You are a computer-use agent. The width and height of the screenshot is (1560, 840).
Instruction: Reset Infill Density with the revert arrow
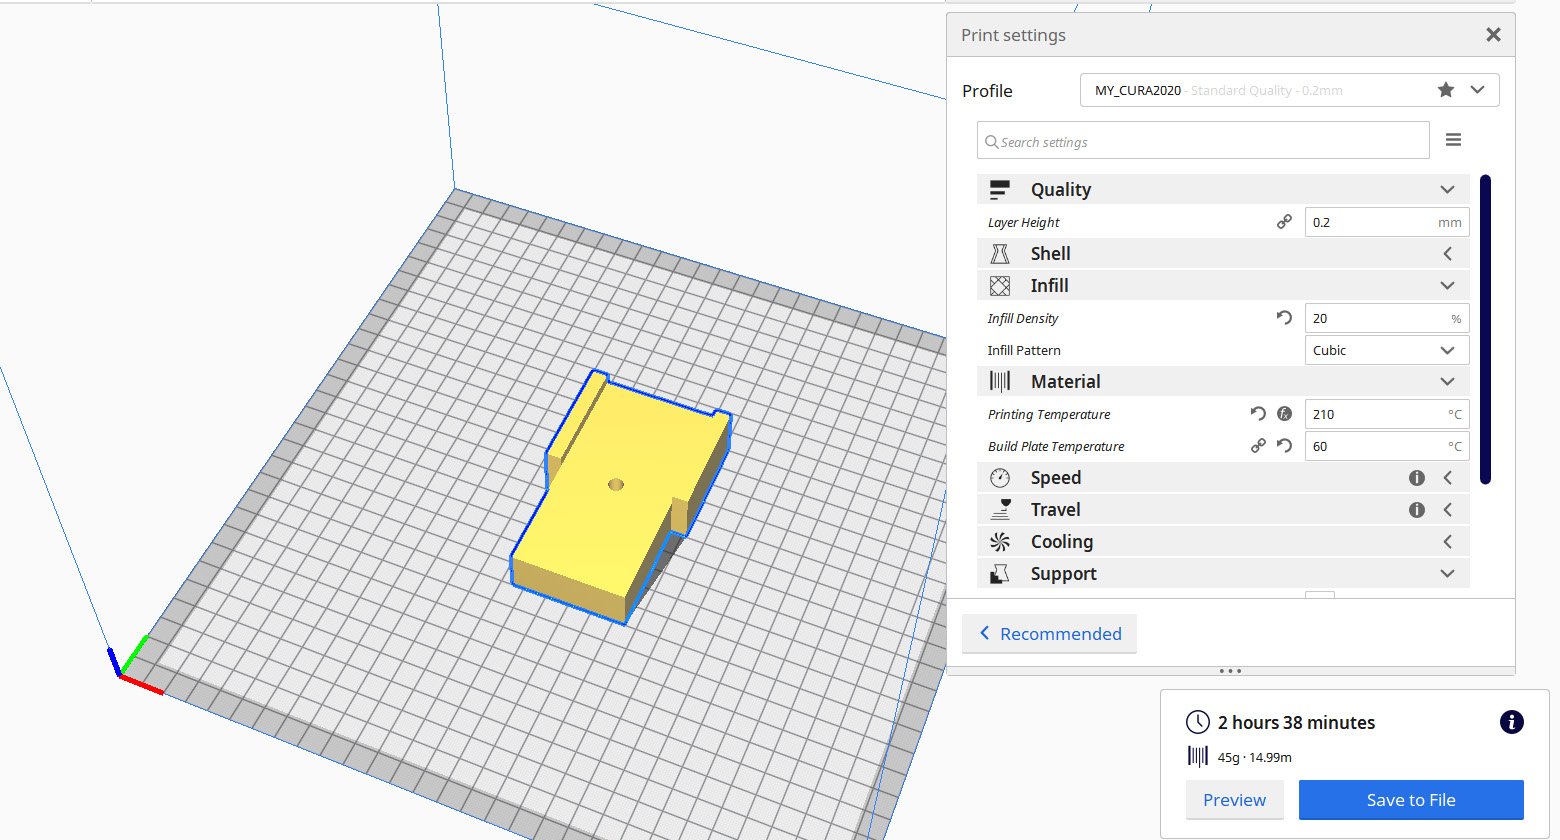1284,318
